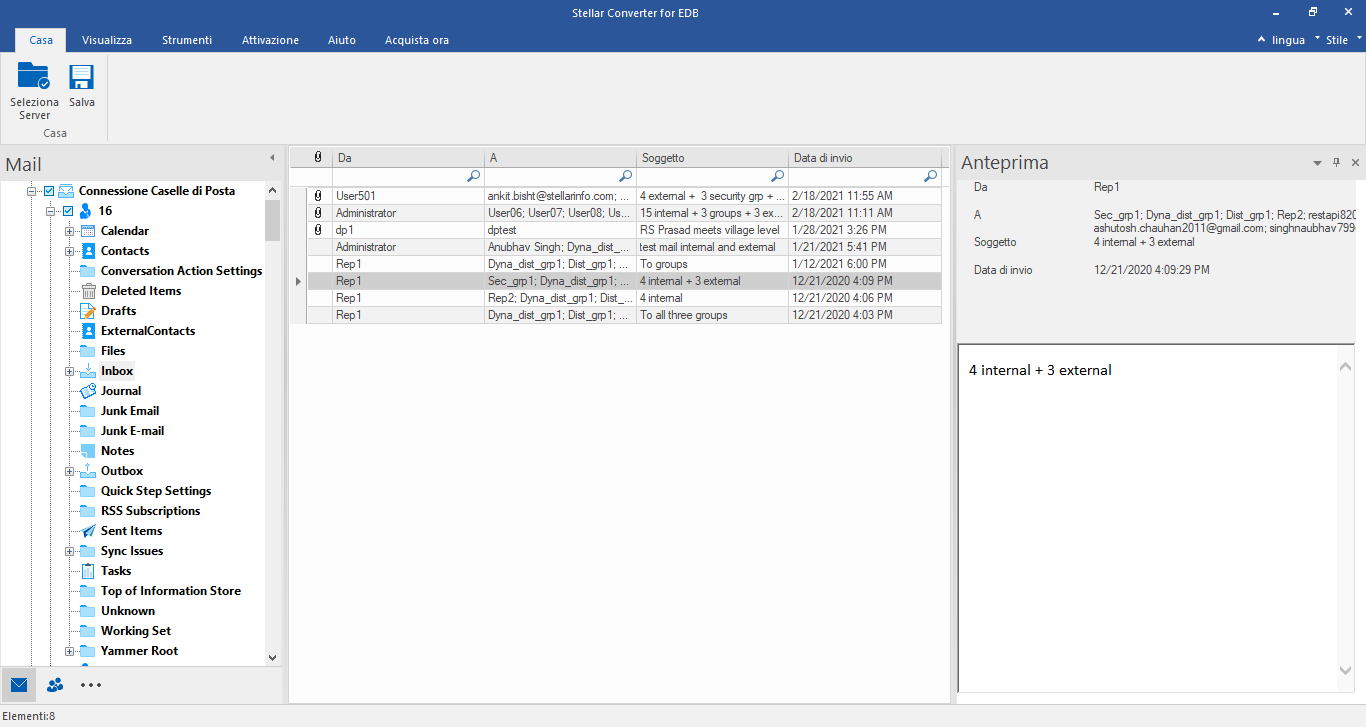Viewport: 1366px width, 727px height.
Task: Click folder tree scrollbar up arrow
Action: [x=273, y=191]
